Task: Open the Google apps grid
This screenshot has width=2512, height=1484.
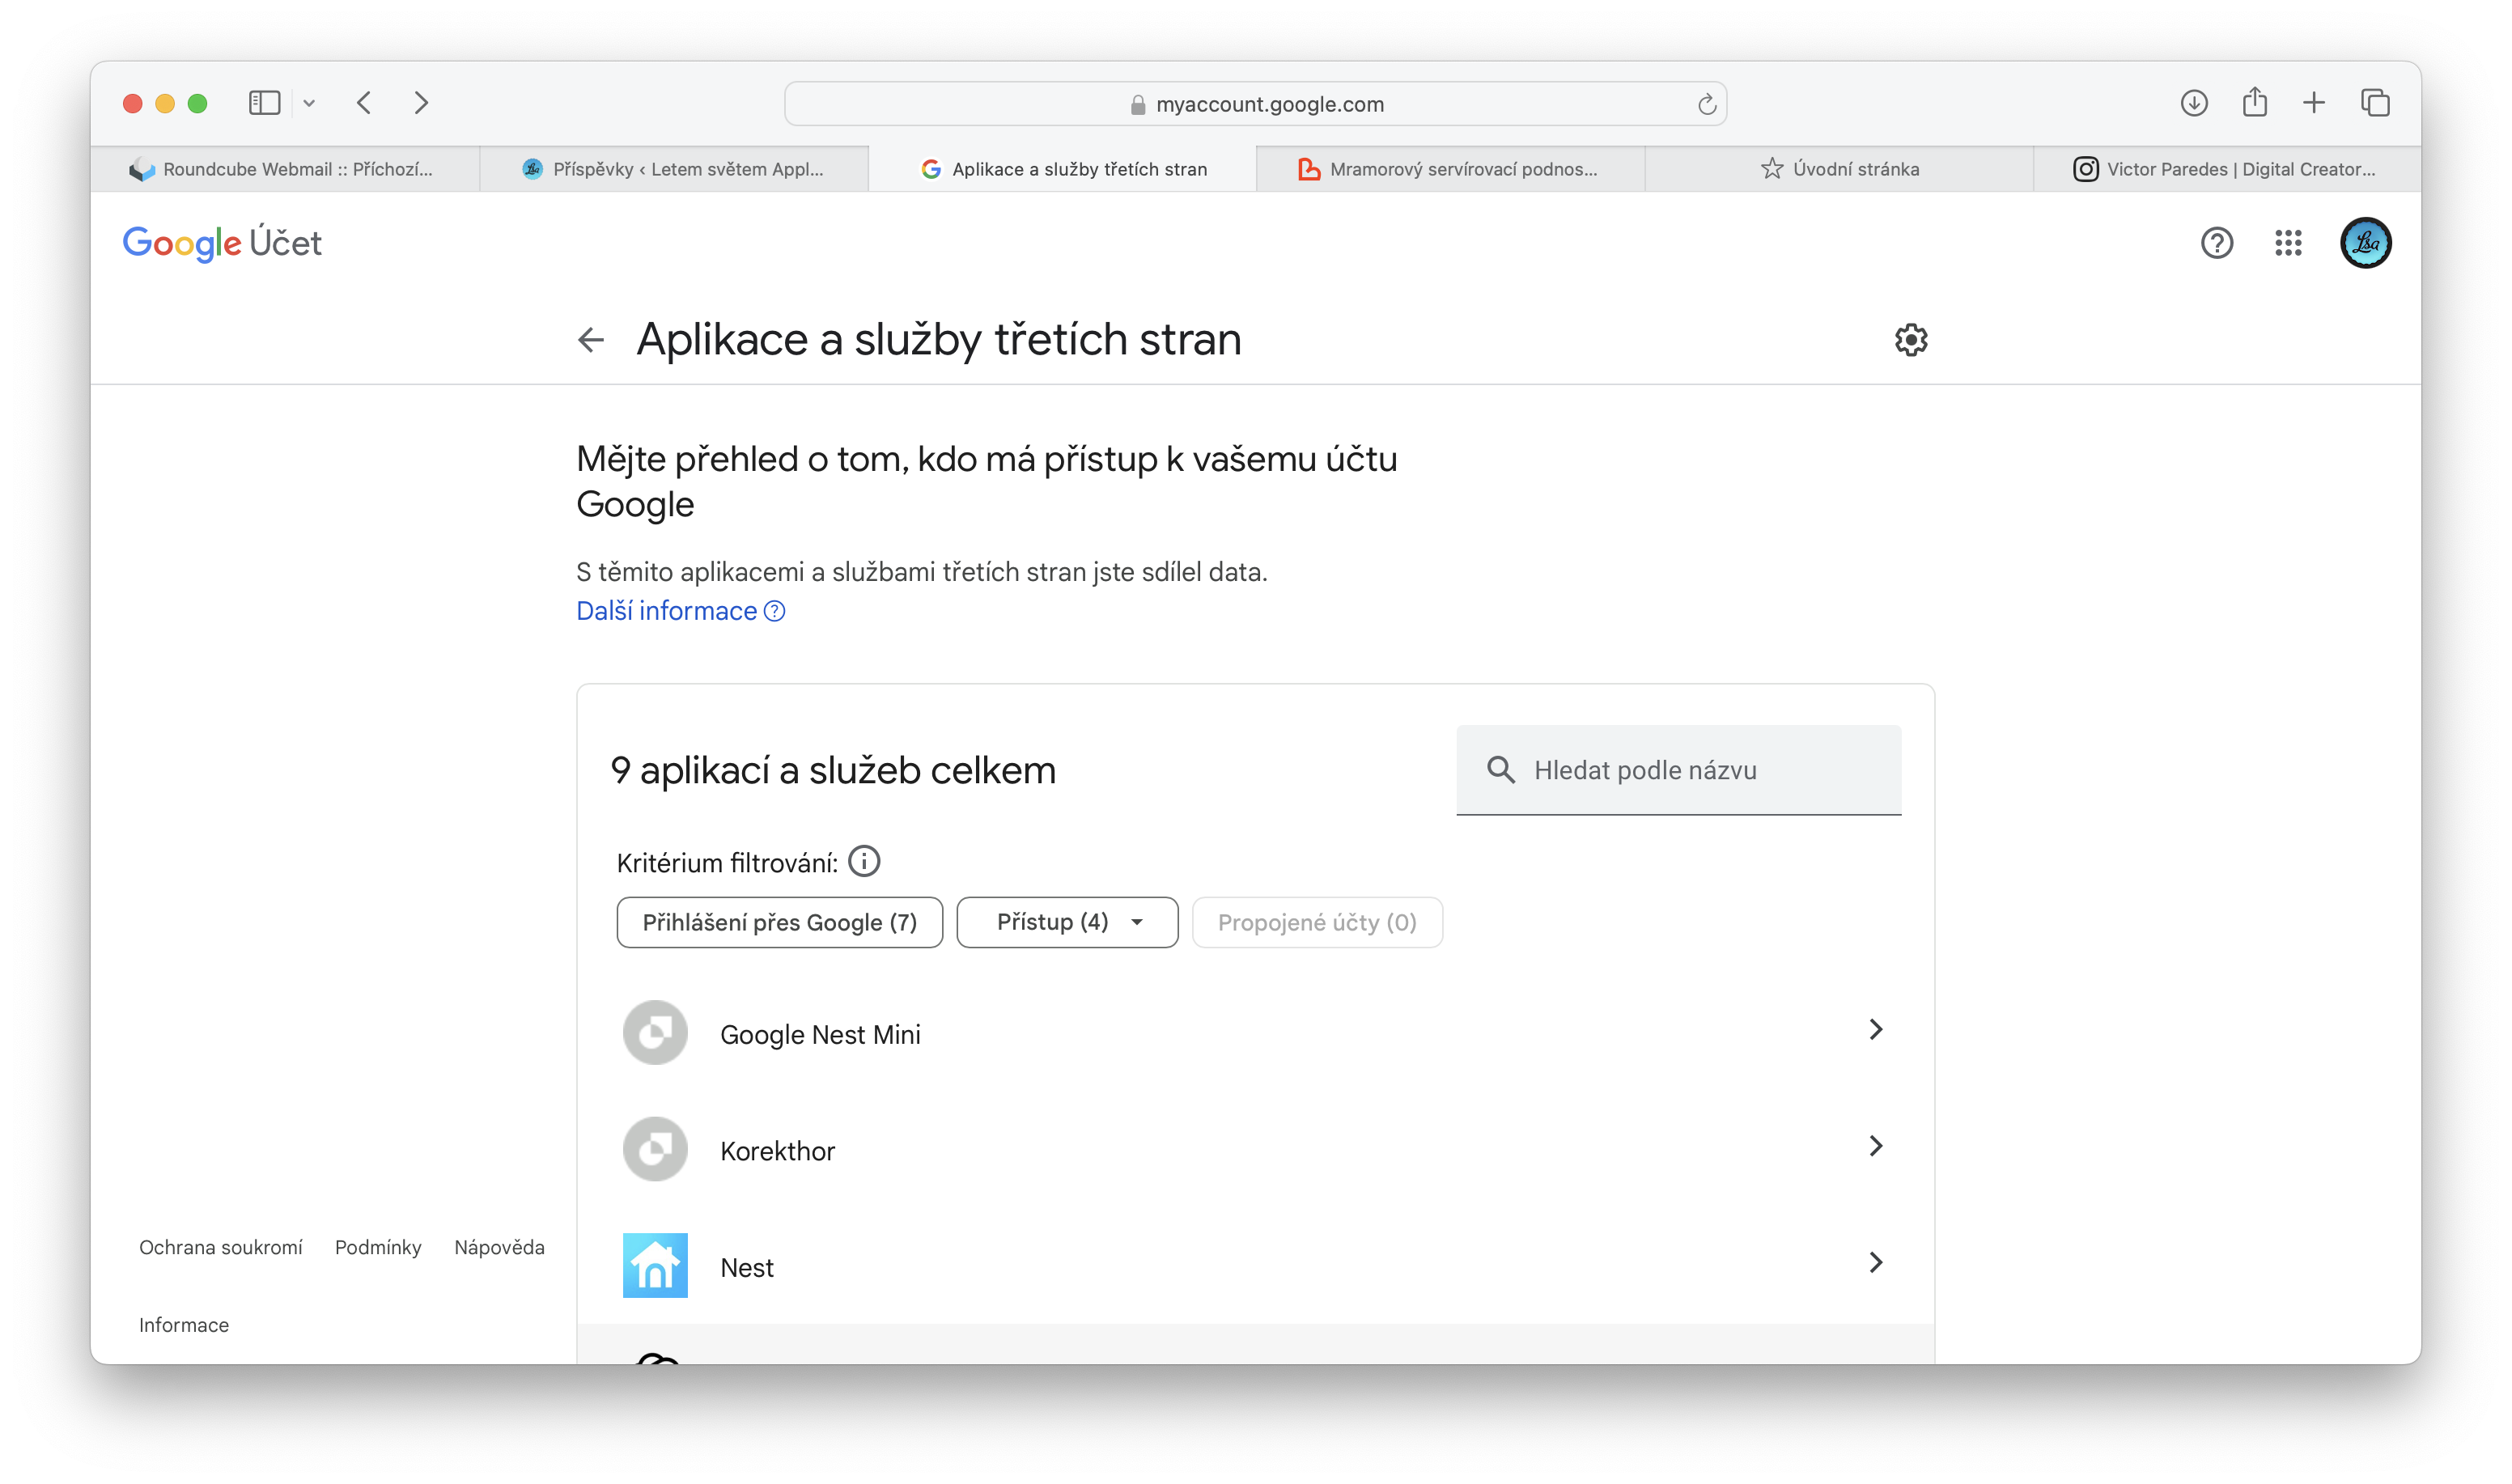Action: pos(2288,243)
